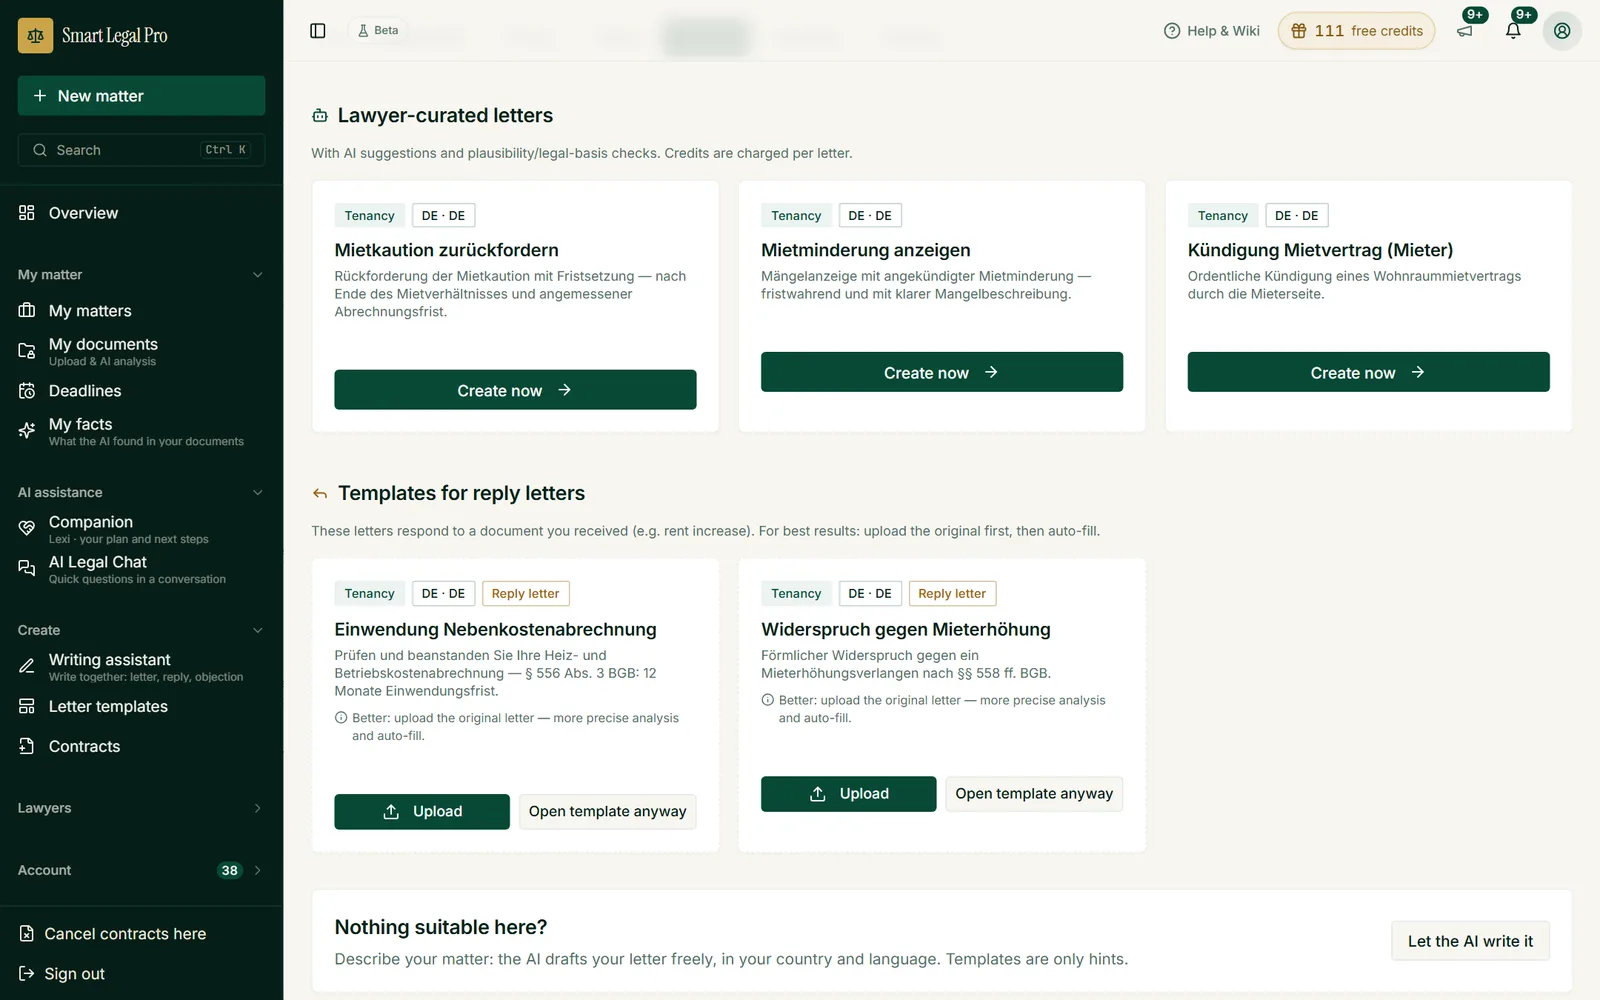Create the Mietkaution zurückfordern letter

coord(515,390)
